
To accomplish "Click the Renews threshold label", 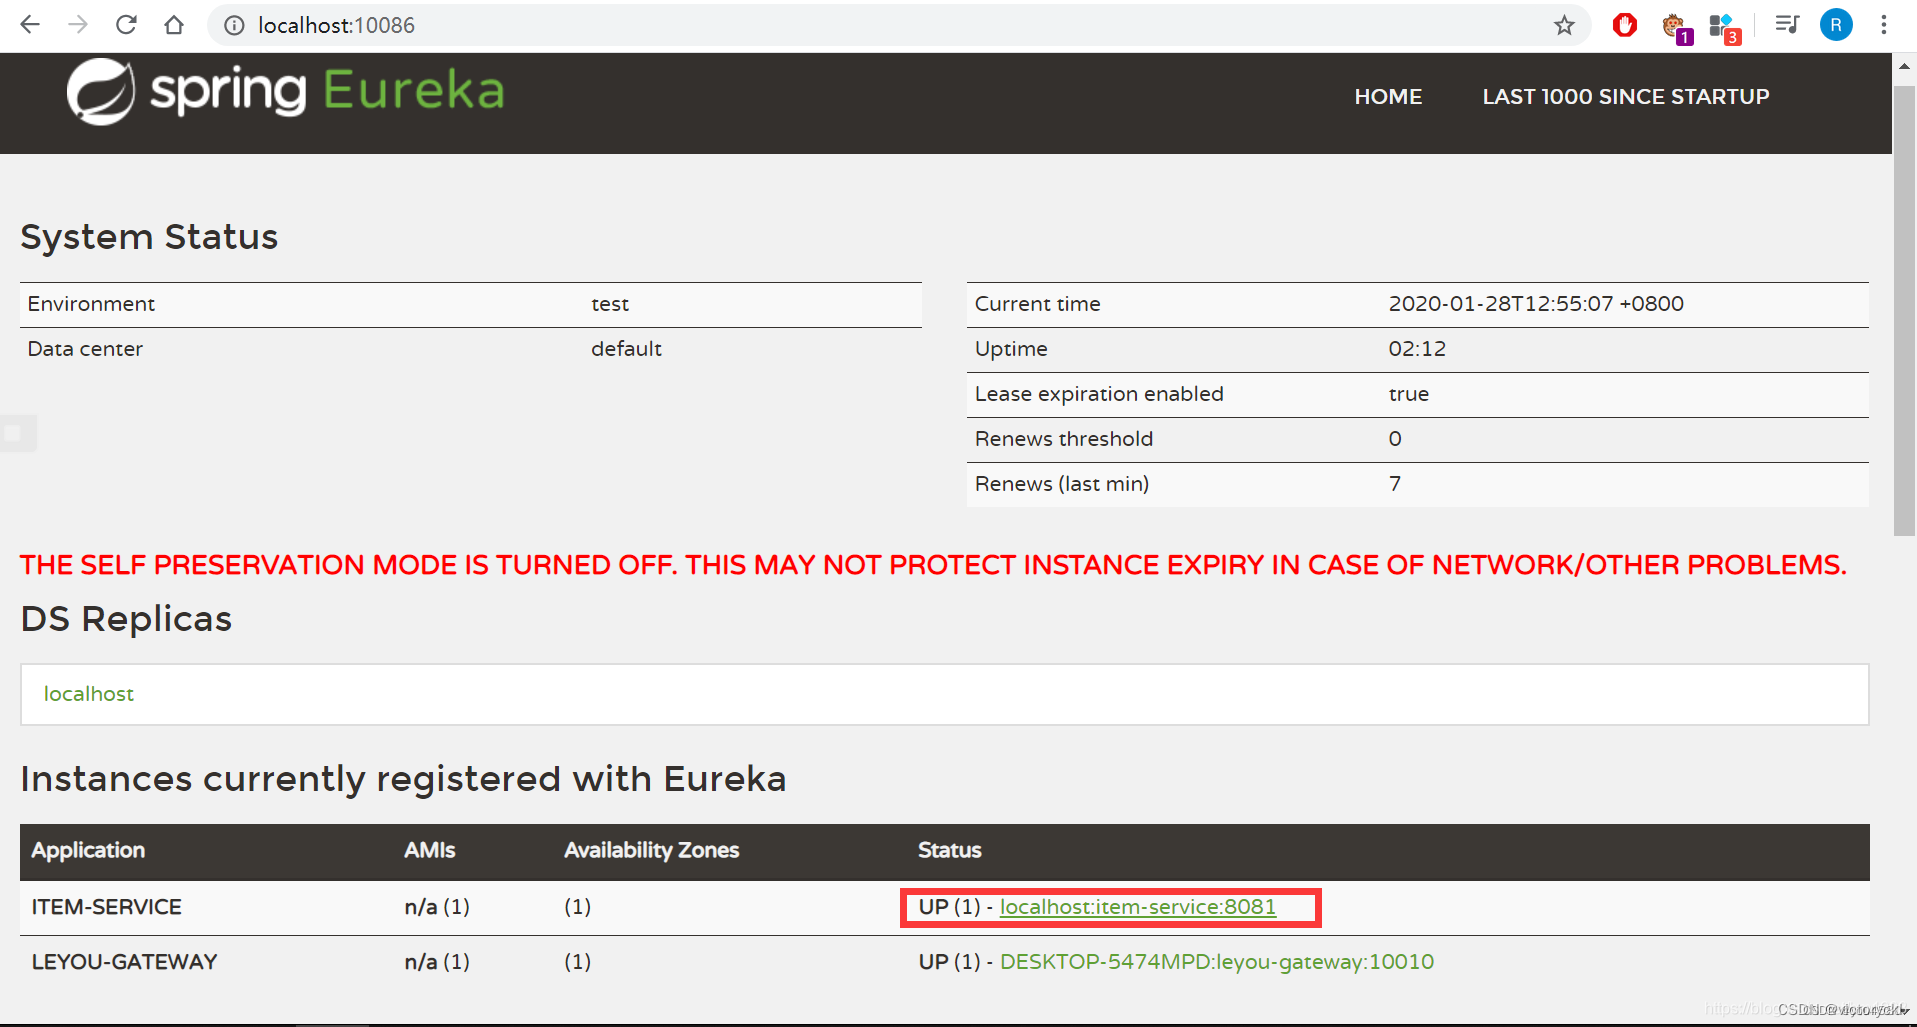I will [x=1064, y=439].
